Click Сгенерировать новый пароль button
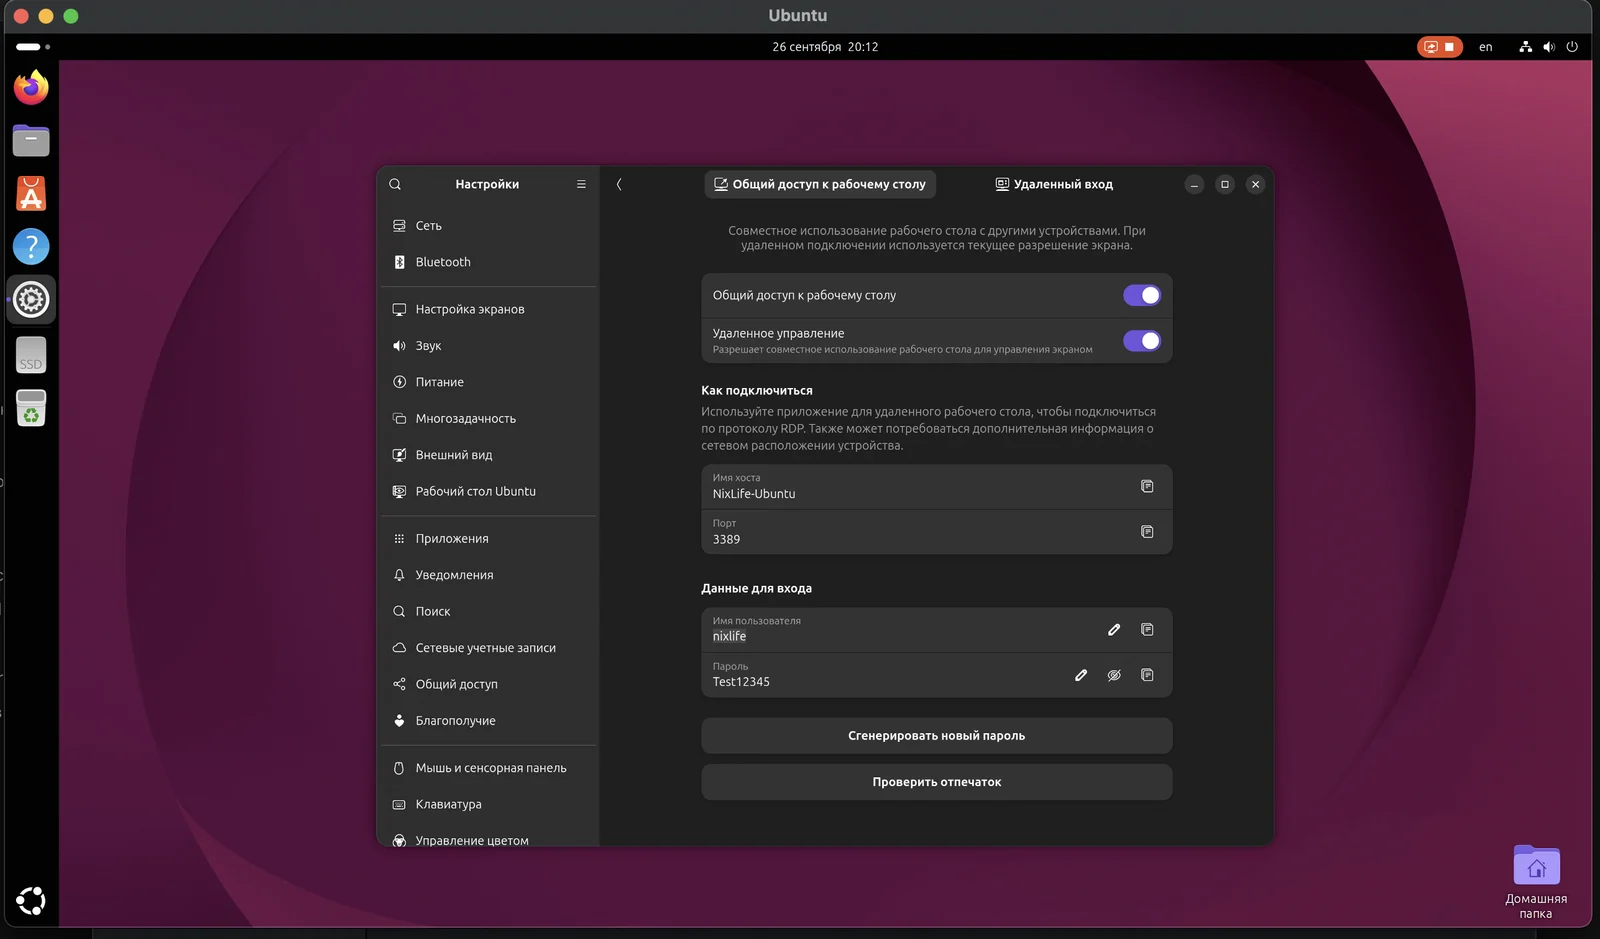 coord(937,736)
